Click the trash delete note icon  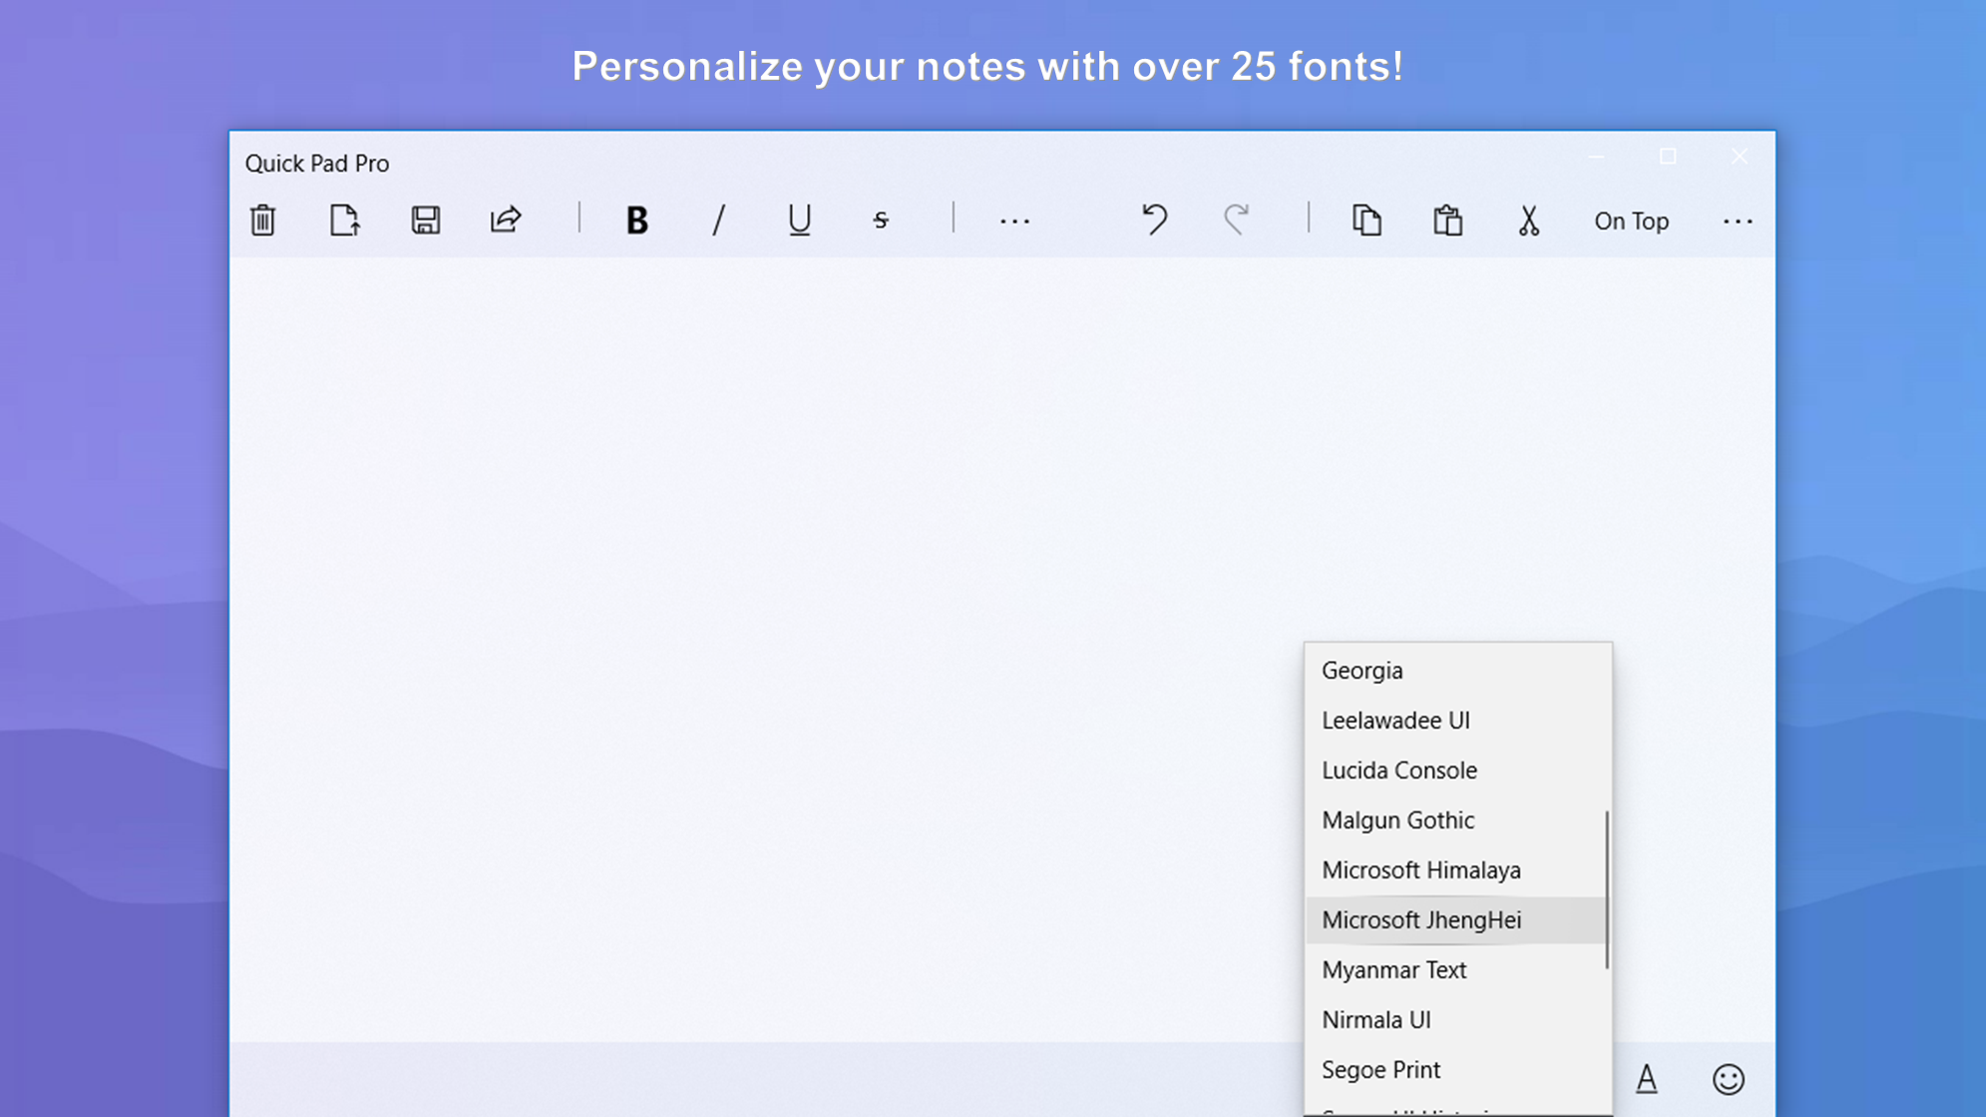263,220
